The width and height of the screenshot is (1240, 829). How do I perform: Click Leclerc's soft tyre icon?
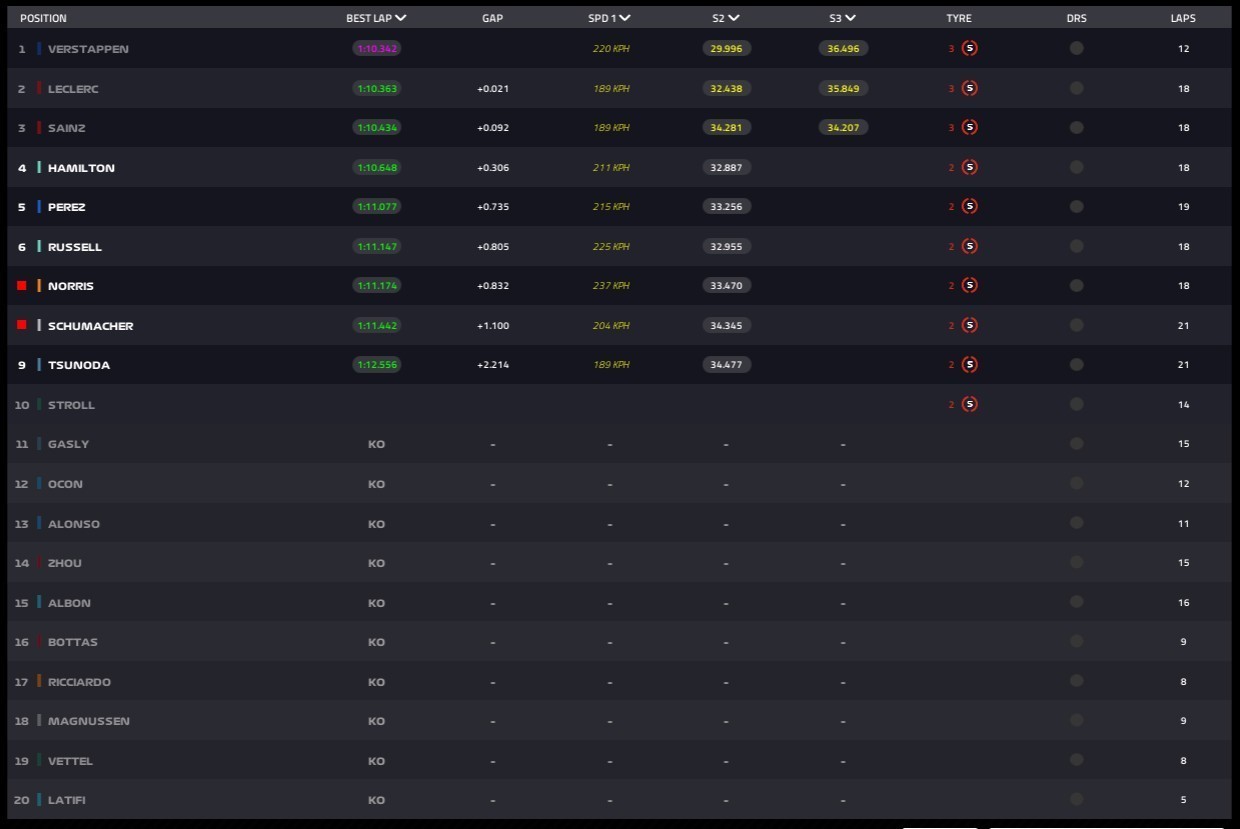point(969,88)
